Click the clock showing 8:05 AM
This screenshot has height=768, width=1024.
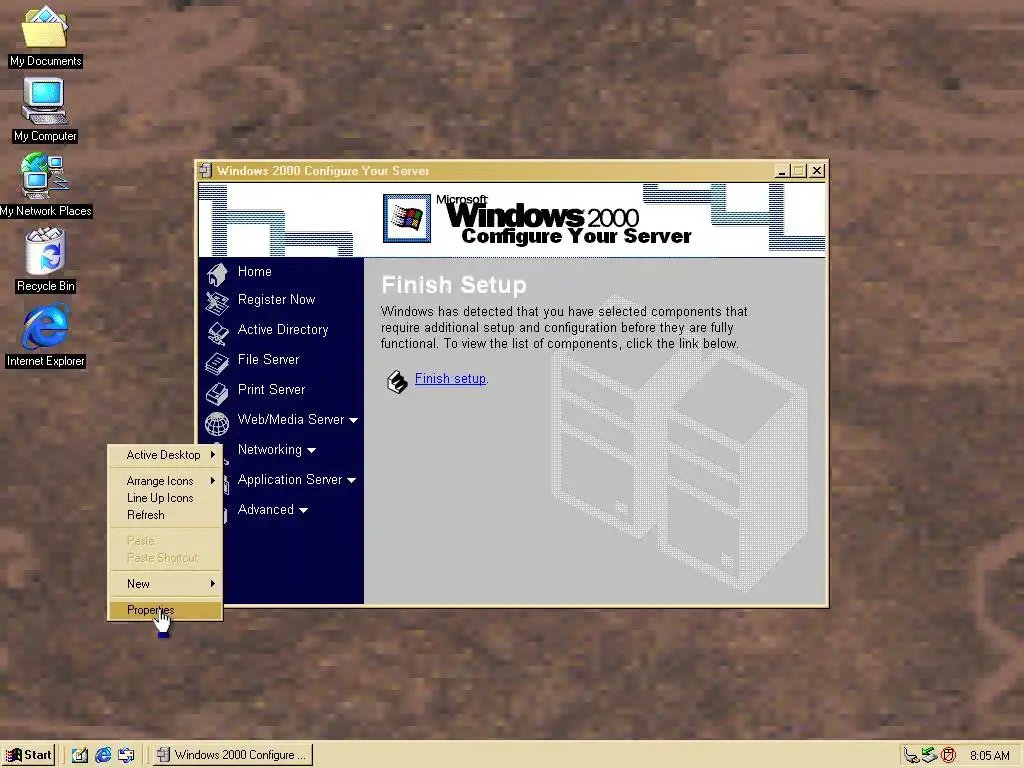click(989, 756)
